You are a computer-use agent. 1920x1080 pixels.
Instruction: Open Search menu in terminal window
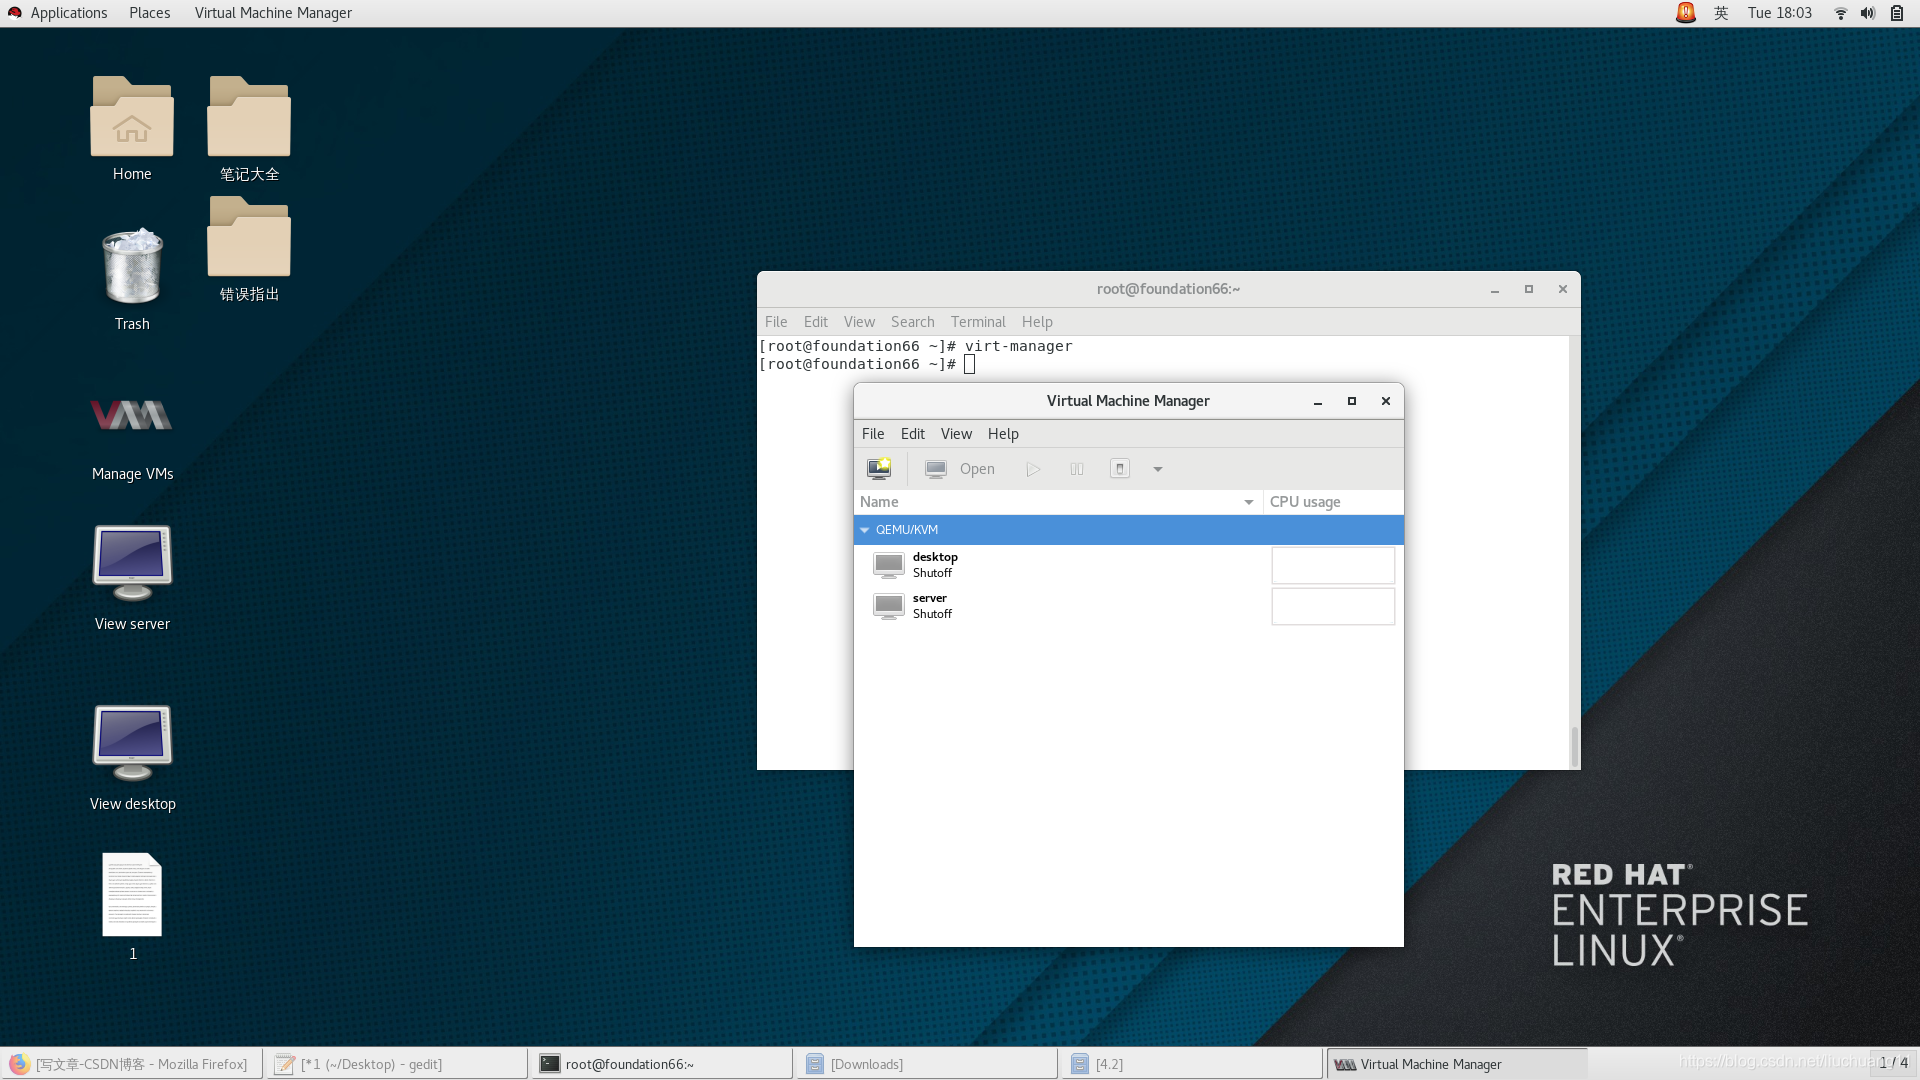pyautogui.click(x=913, y=322)
